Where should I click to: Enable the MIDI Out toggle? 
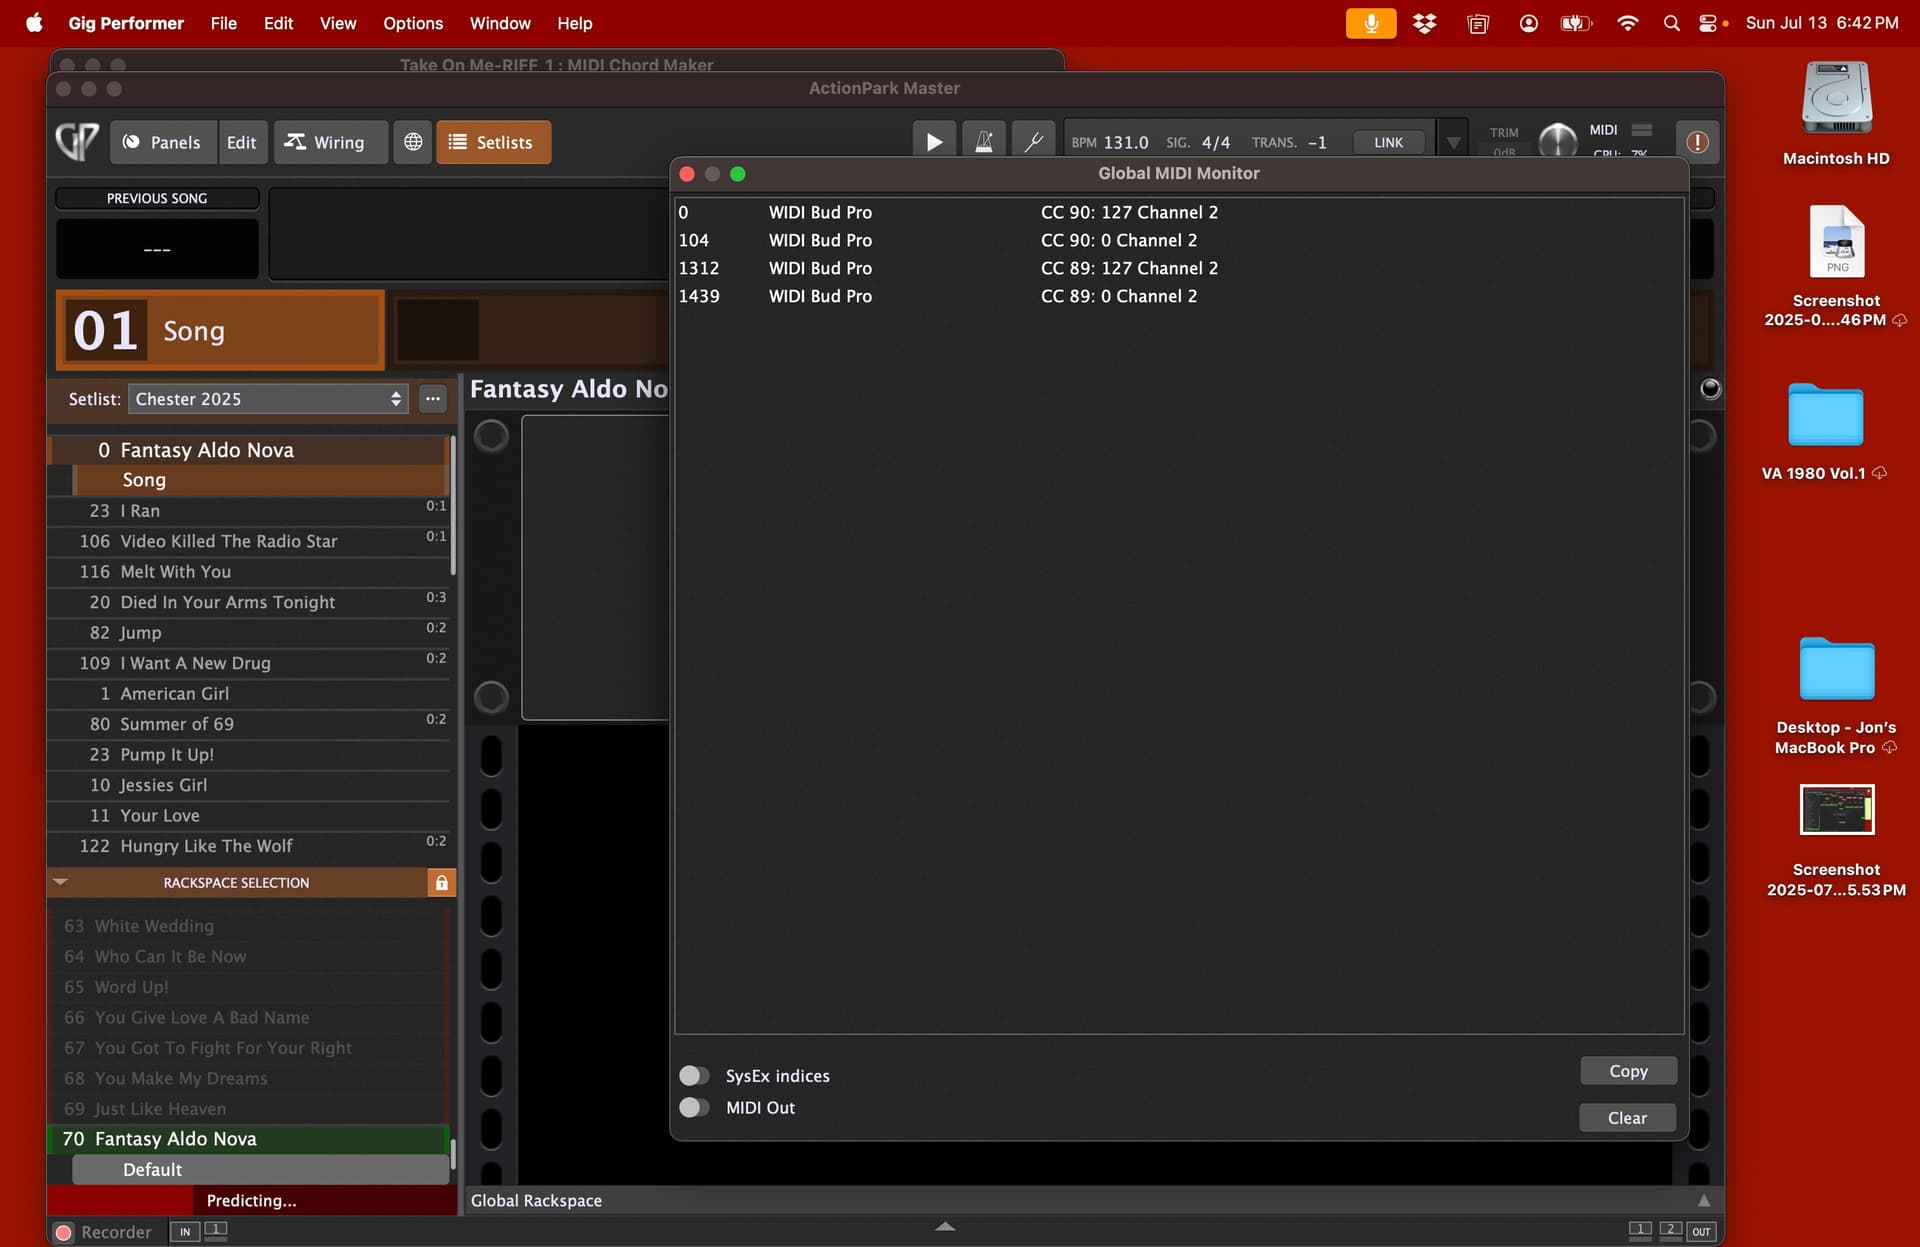pos(694,1108)
